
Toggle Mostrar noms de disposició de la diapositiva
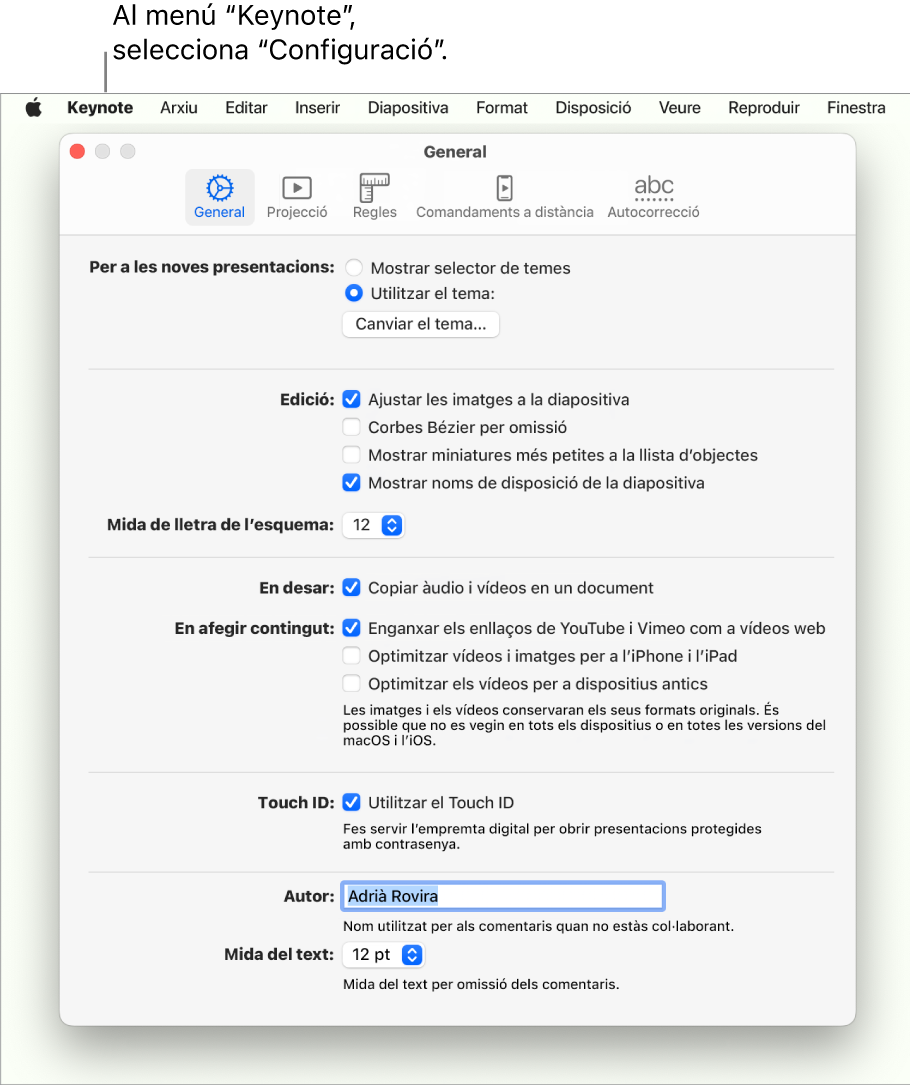pos(352,482)
